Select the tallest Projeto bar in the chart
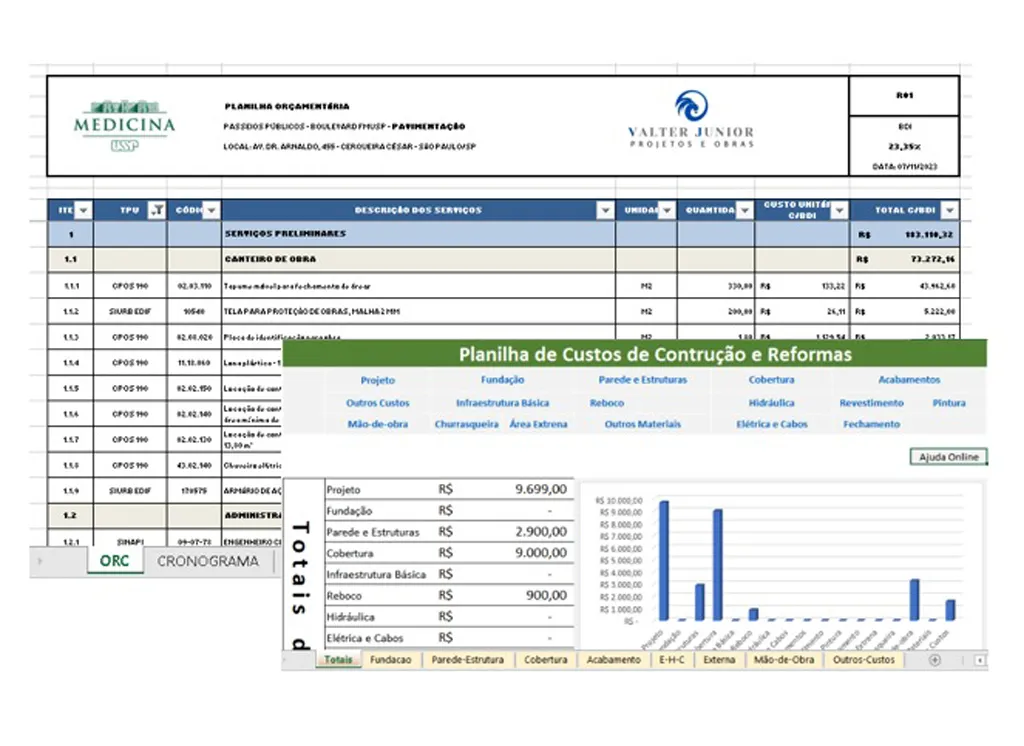The height and width of the screenshot is (746, 1024). [664, 560]
